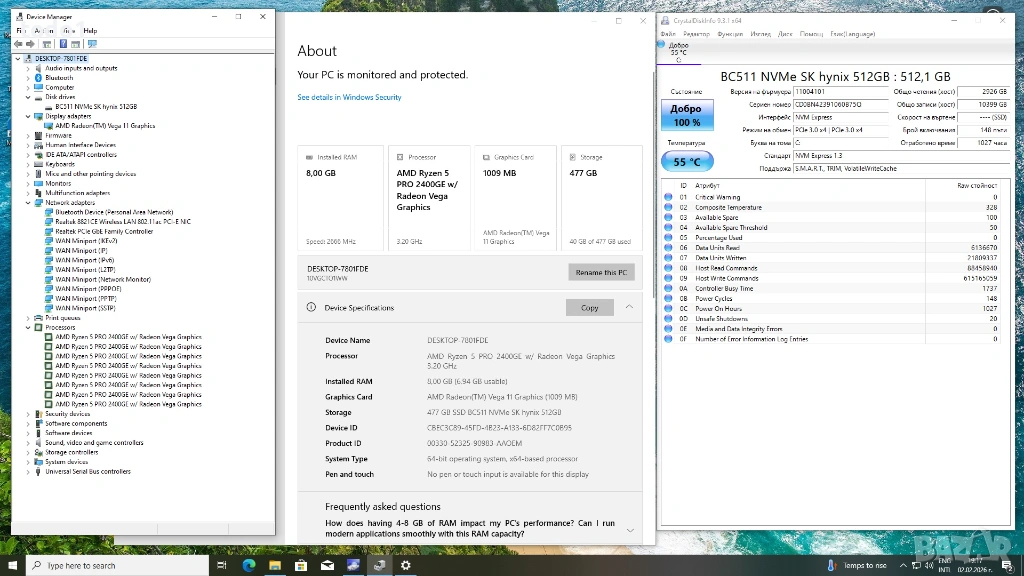
Task: Expand the Keyboards category
Action: [x=28, y=164]
